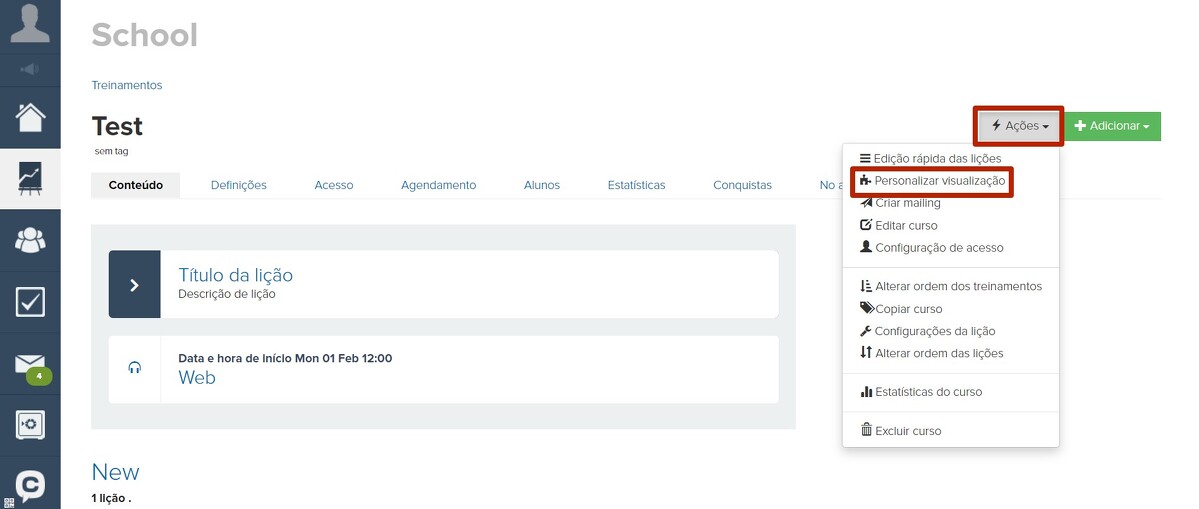Expand the Ações dropdown button
The height and width of the screenshot is (509, 1199).
(x=1019, y=126)
